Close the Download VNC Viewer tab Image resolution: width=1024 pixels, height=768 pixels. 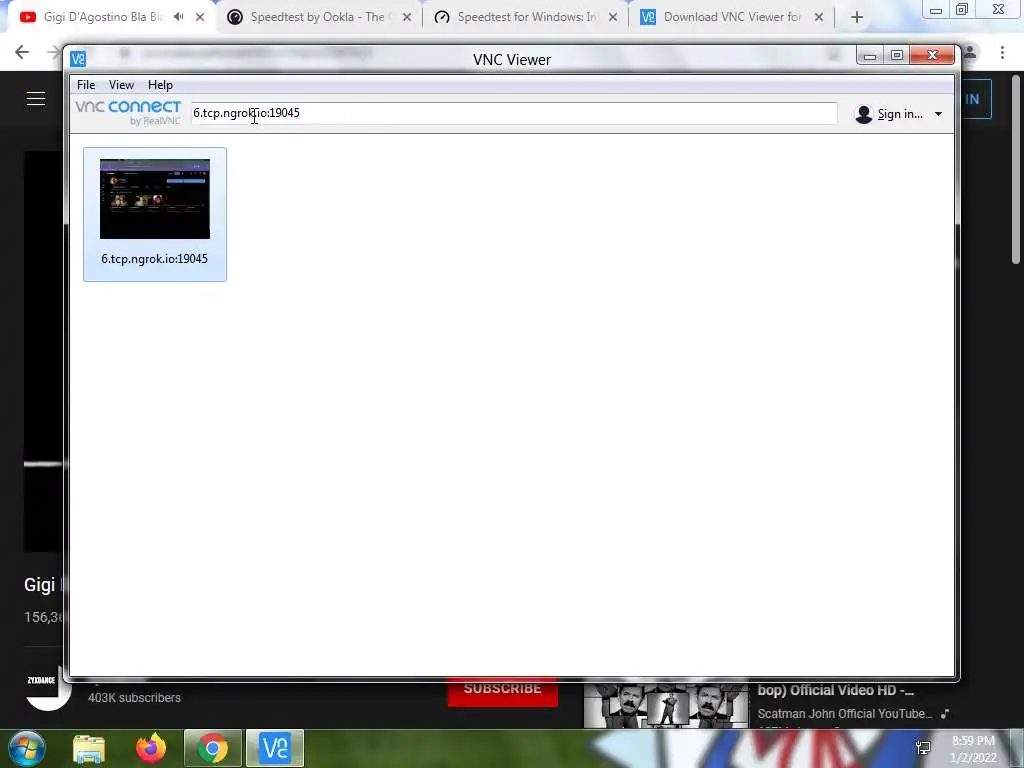click(819, 17)
